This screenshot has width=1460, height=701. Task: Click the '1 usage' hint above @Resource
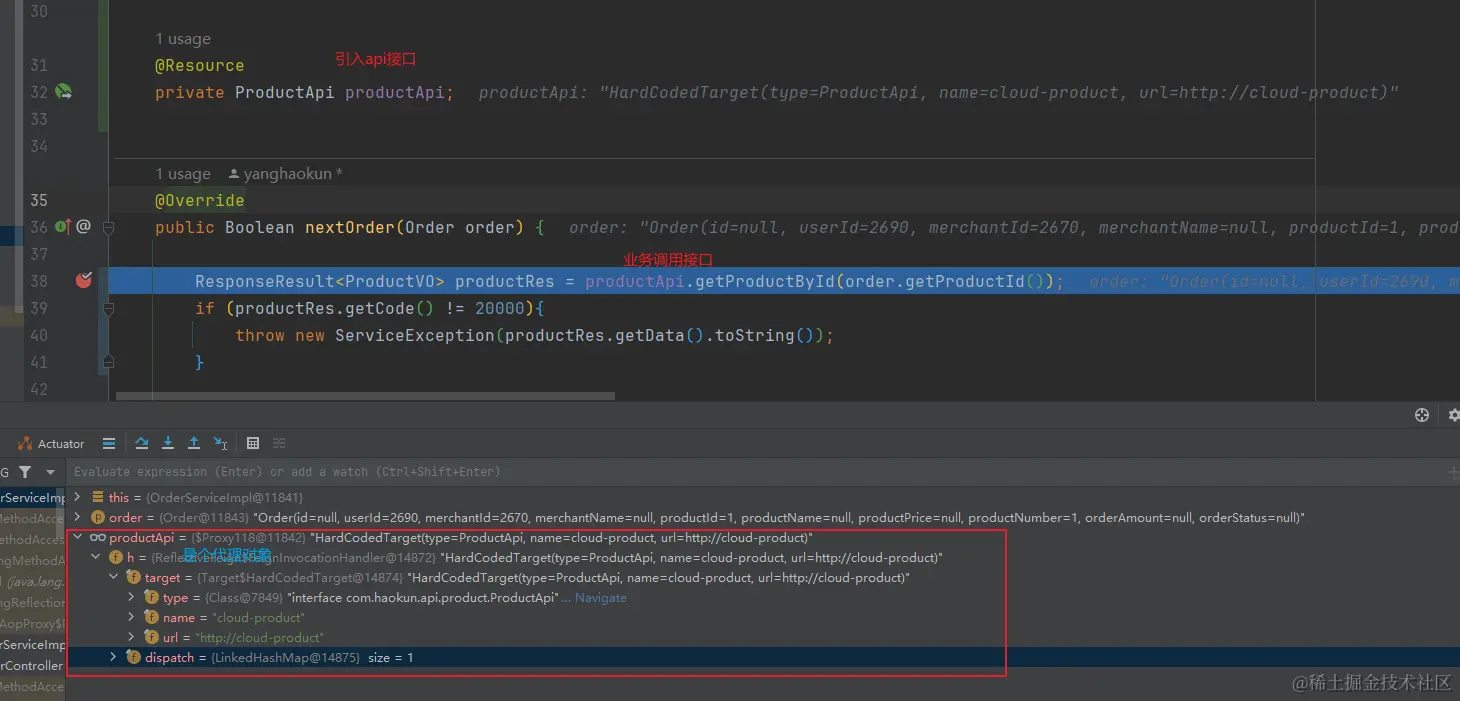tap(183, 39)
